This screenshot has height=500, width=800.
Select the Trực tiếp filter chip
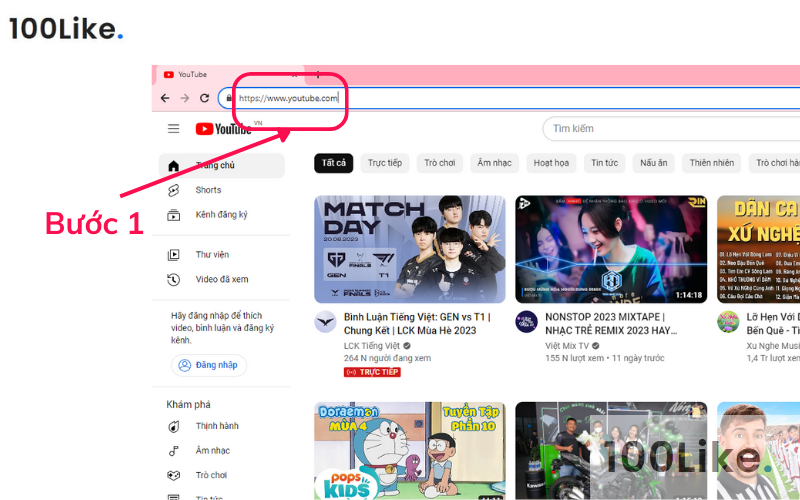coord(385,163)
